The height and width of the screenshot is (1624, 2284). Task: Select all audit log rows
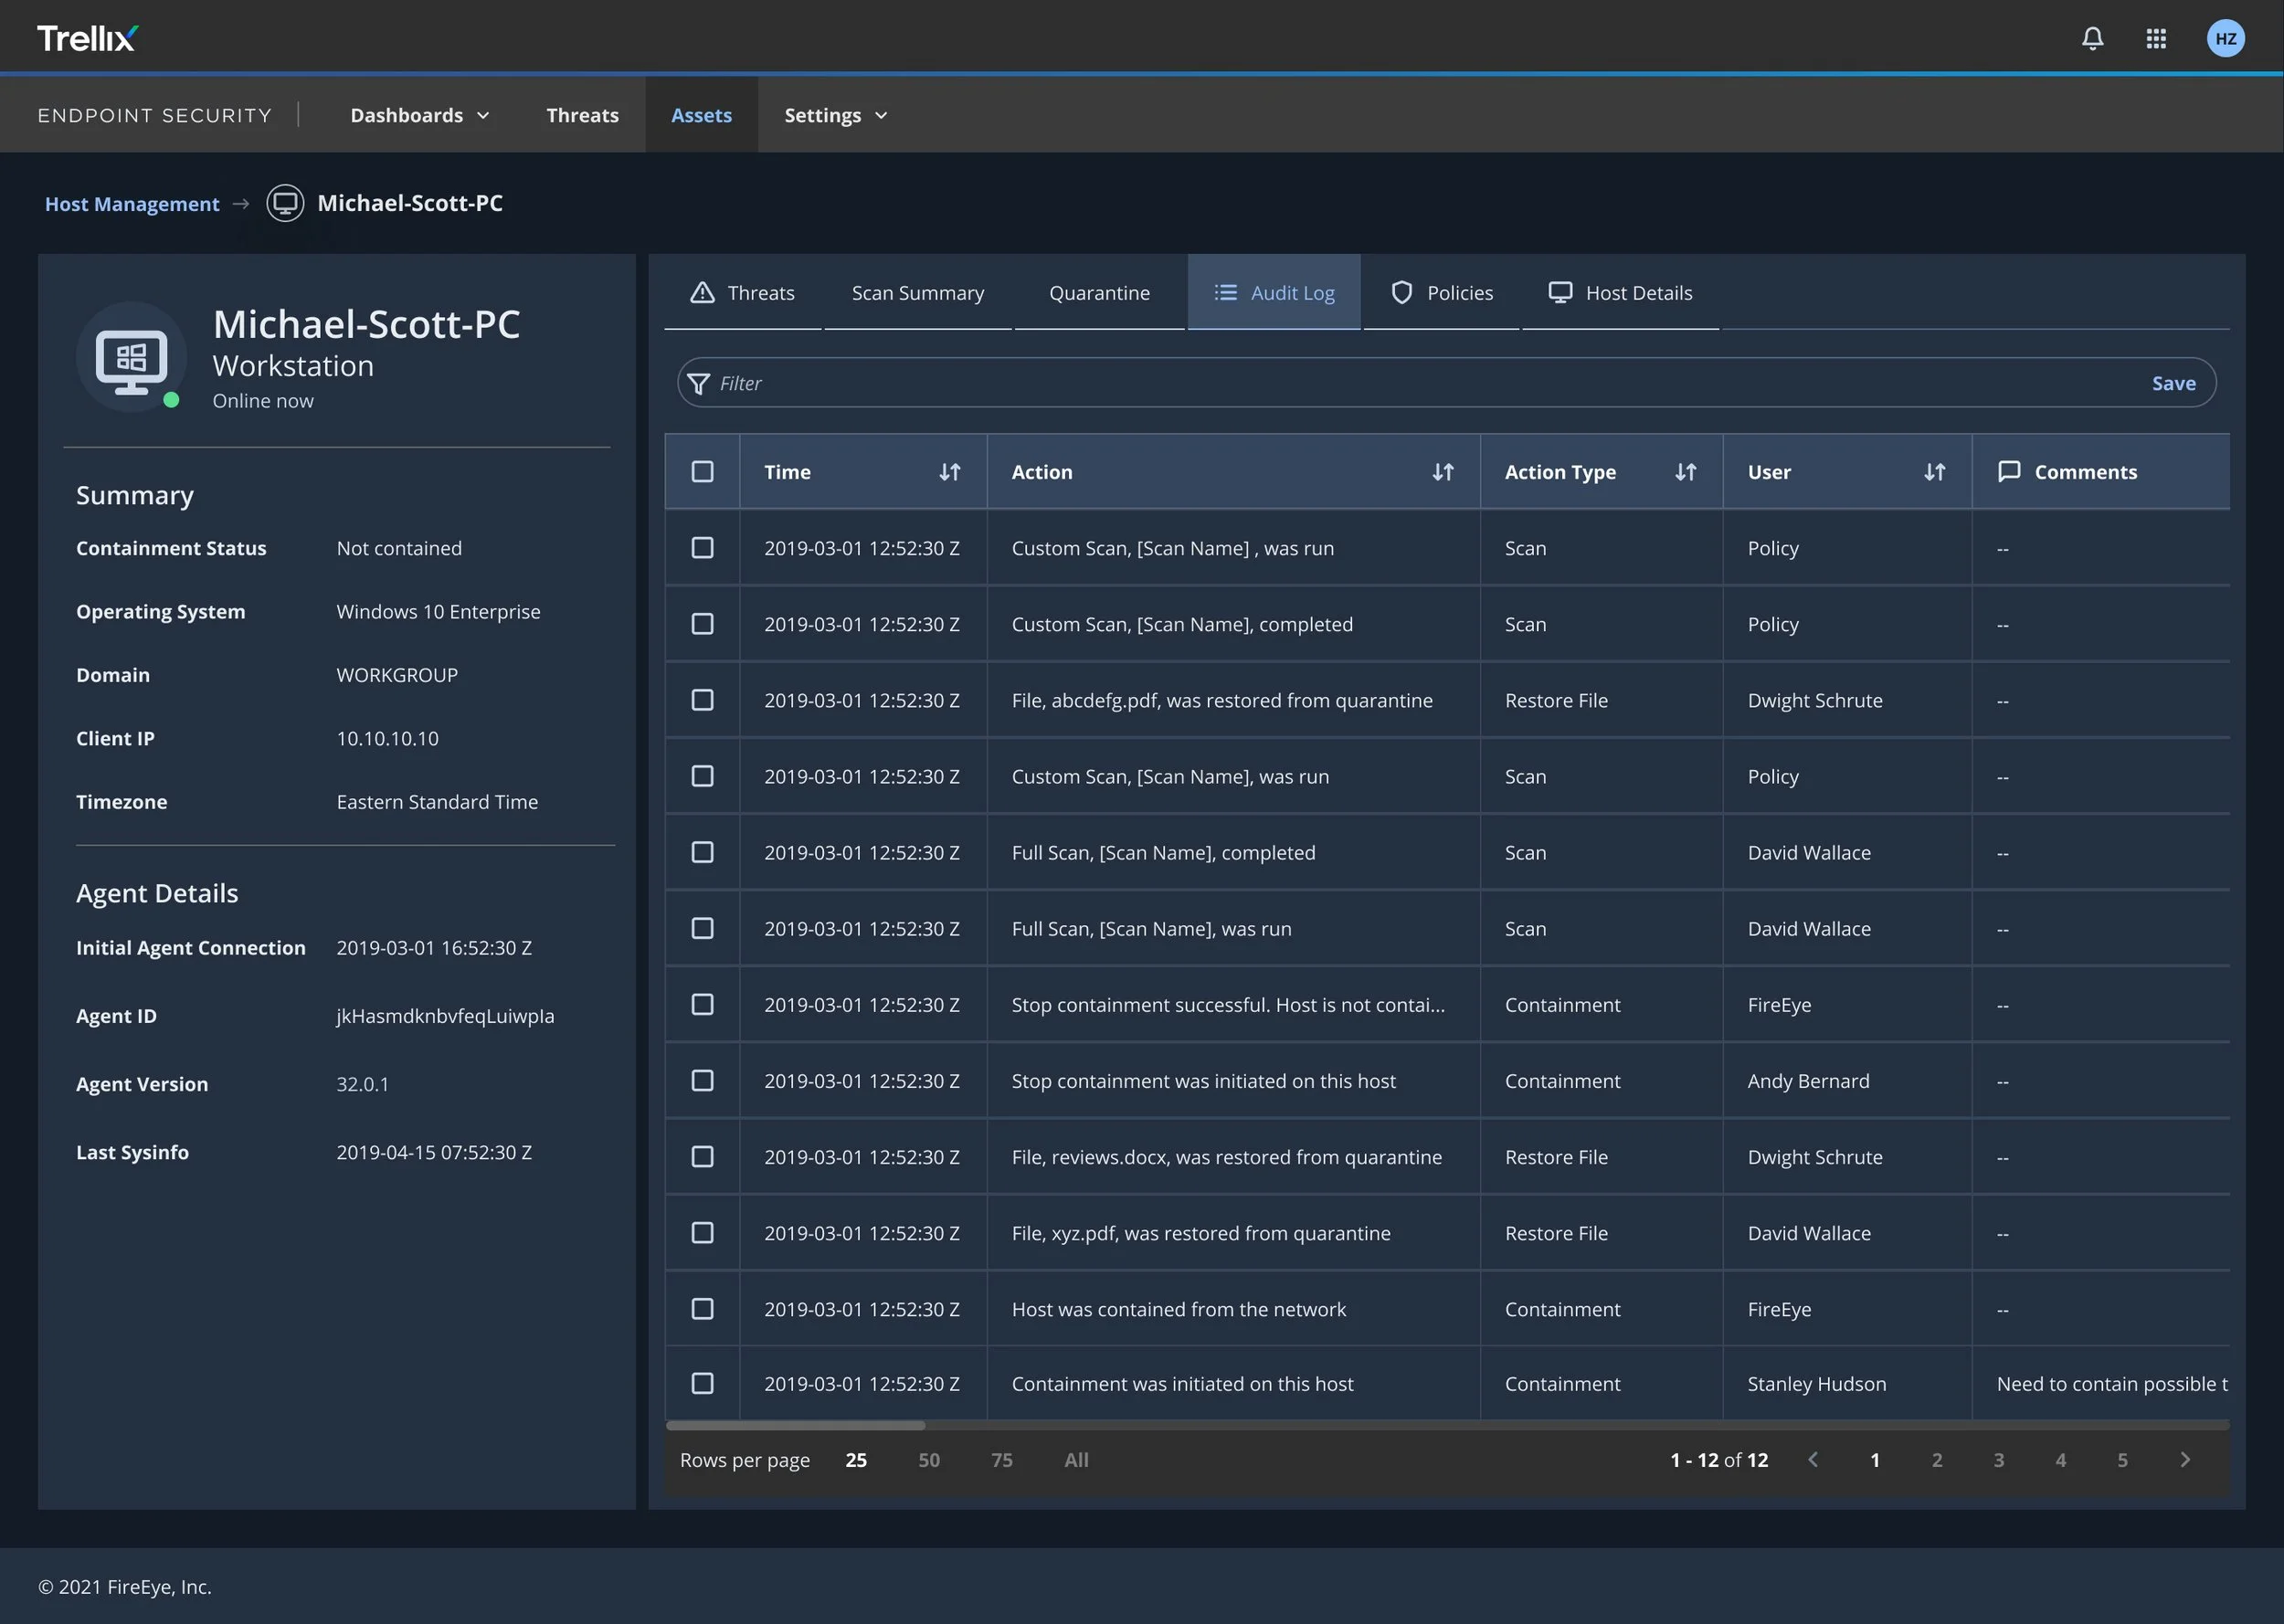tap(703, 471)
